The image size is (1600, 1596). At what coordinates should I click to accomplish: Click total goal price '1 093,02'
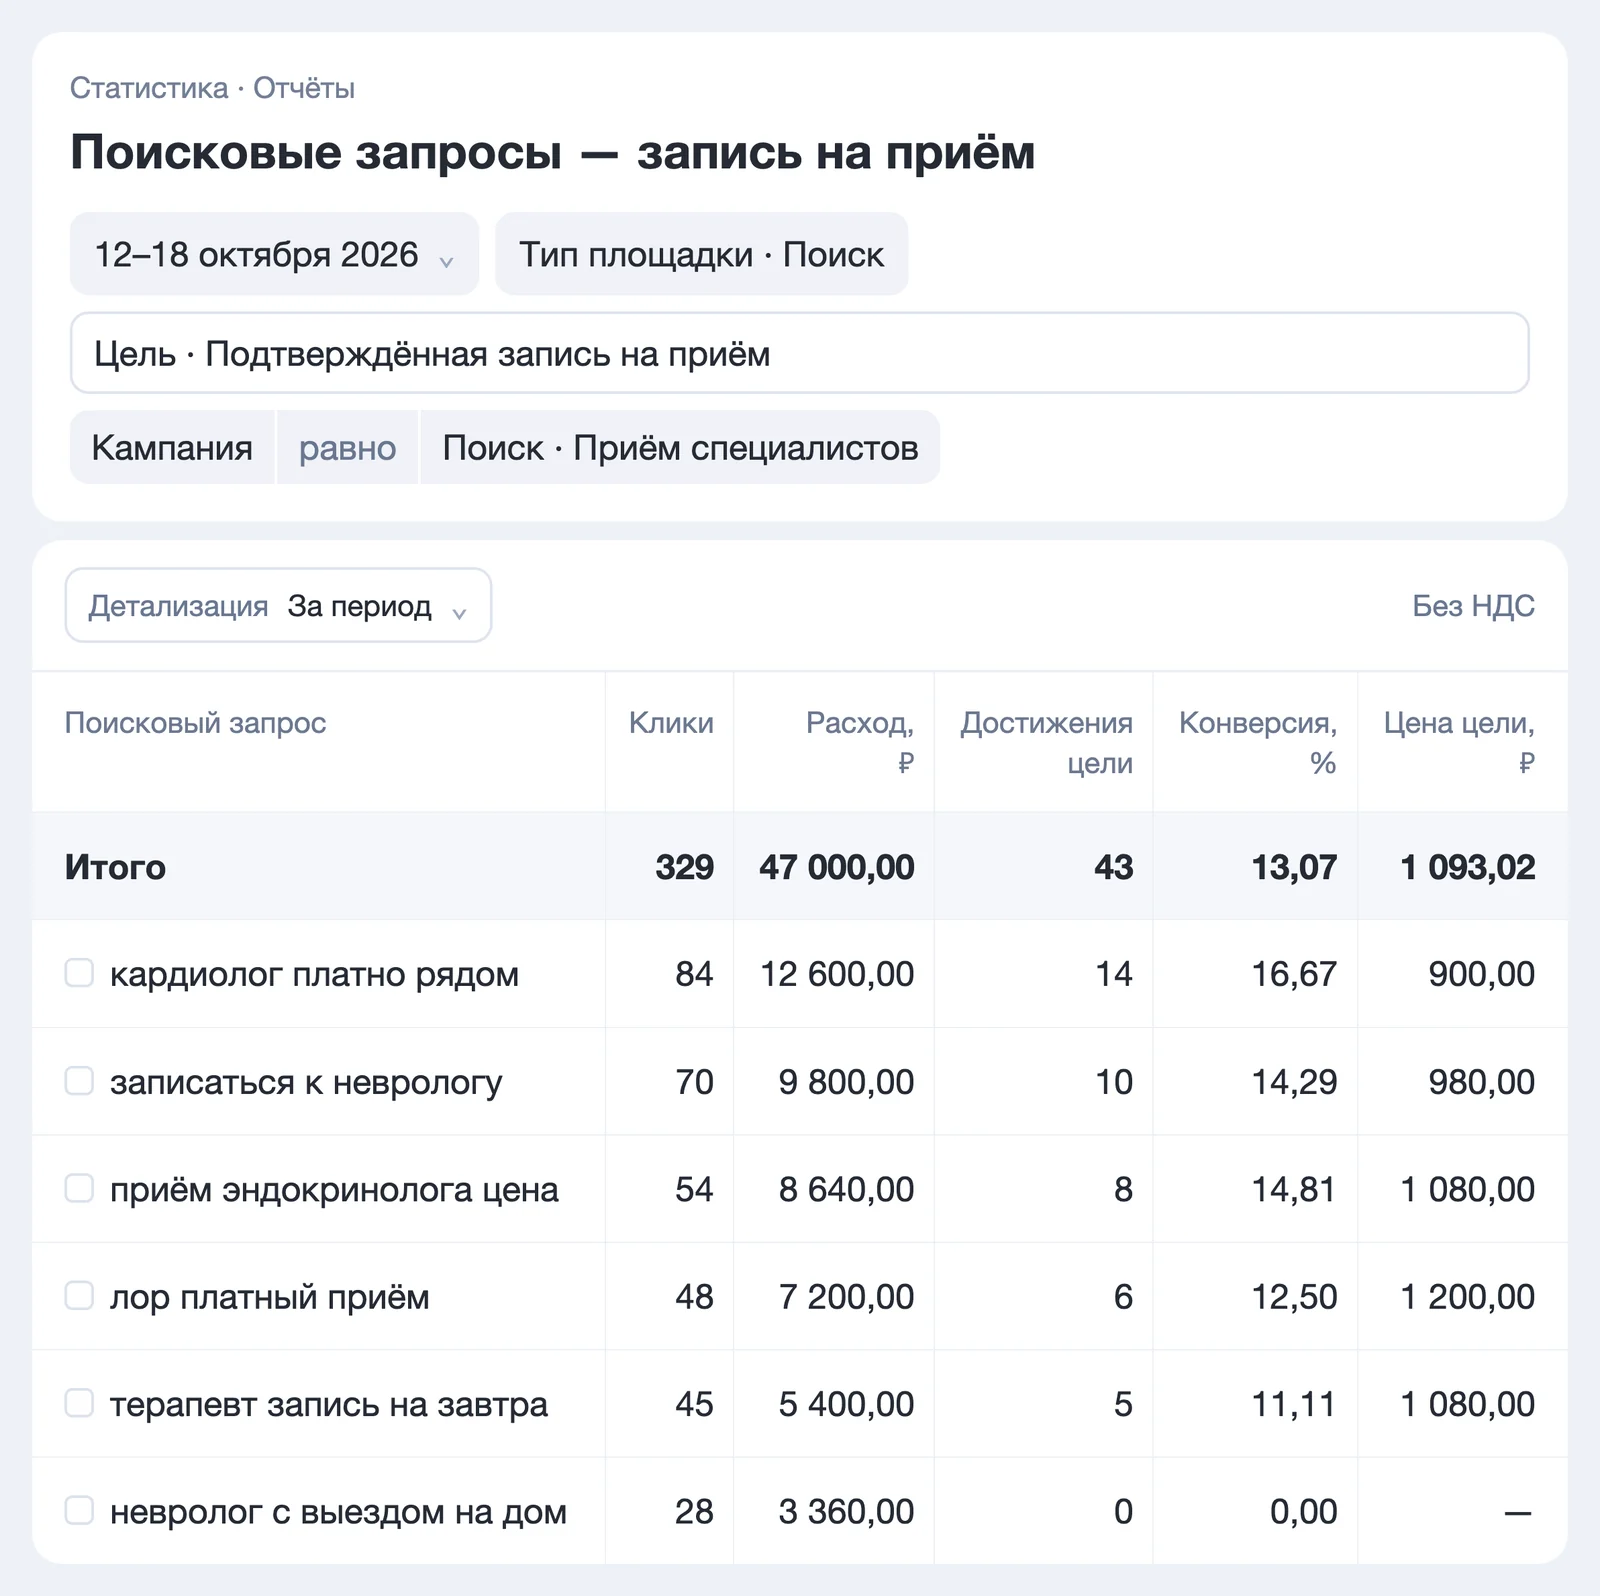click(x=1468, y=867)
